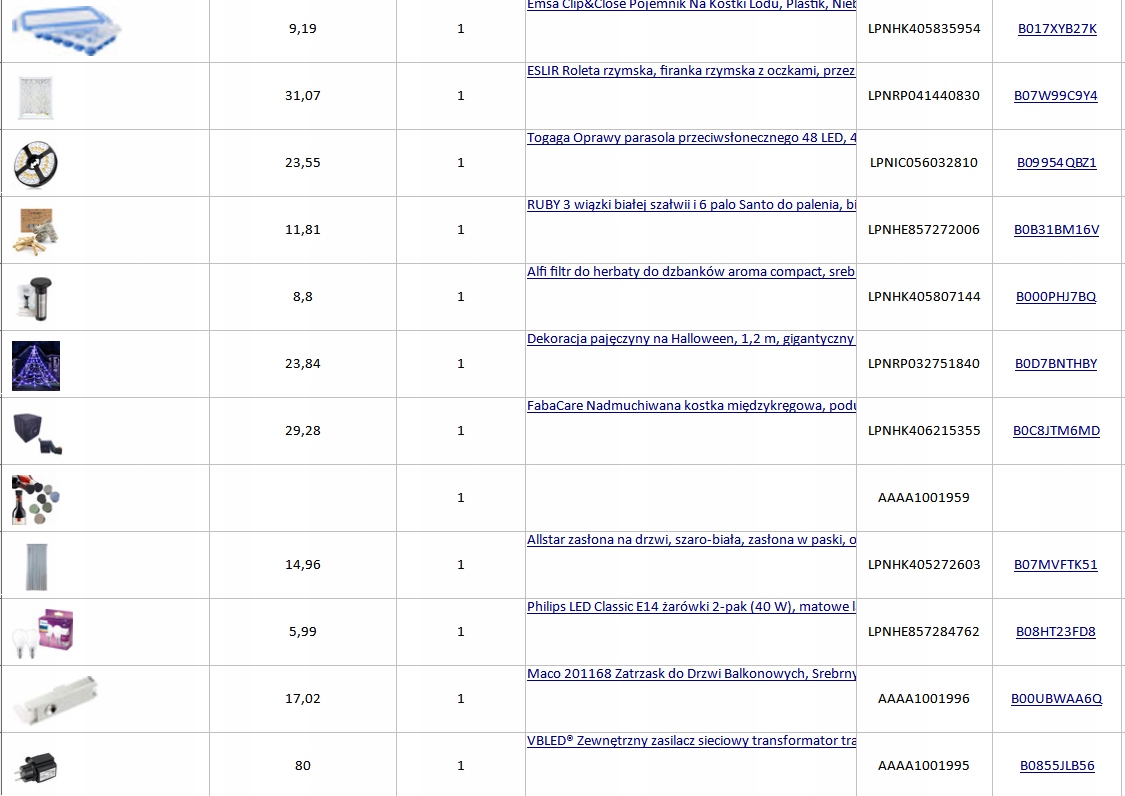Select the VBLED power adapter thumbnail
1125x796 pixels.
click(36, 766)
